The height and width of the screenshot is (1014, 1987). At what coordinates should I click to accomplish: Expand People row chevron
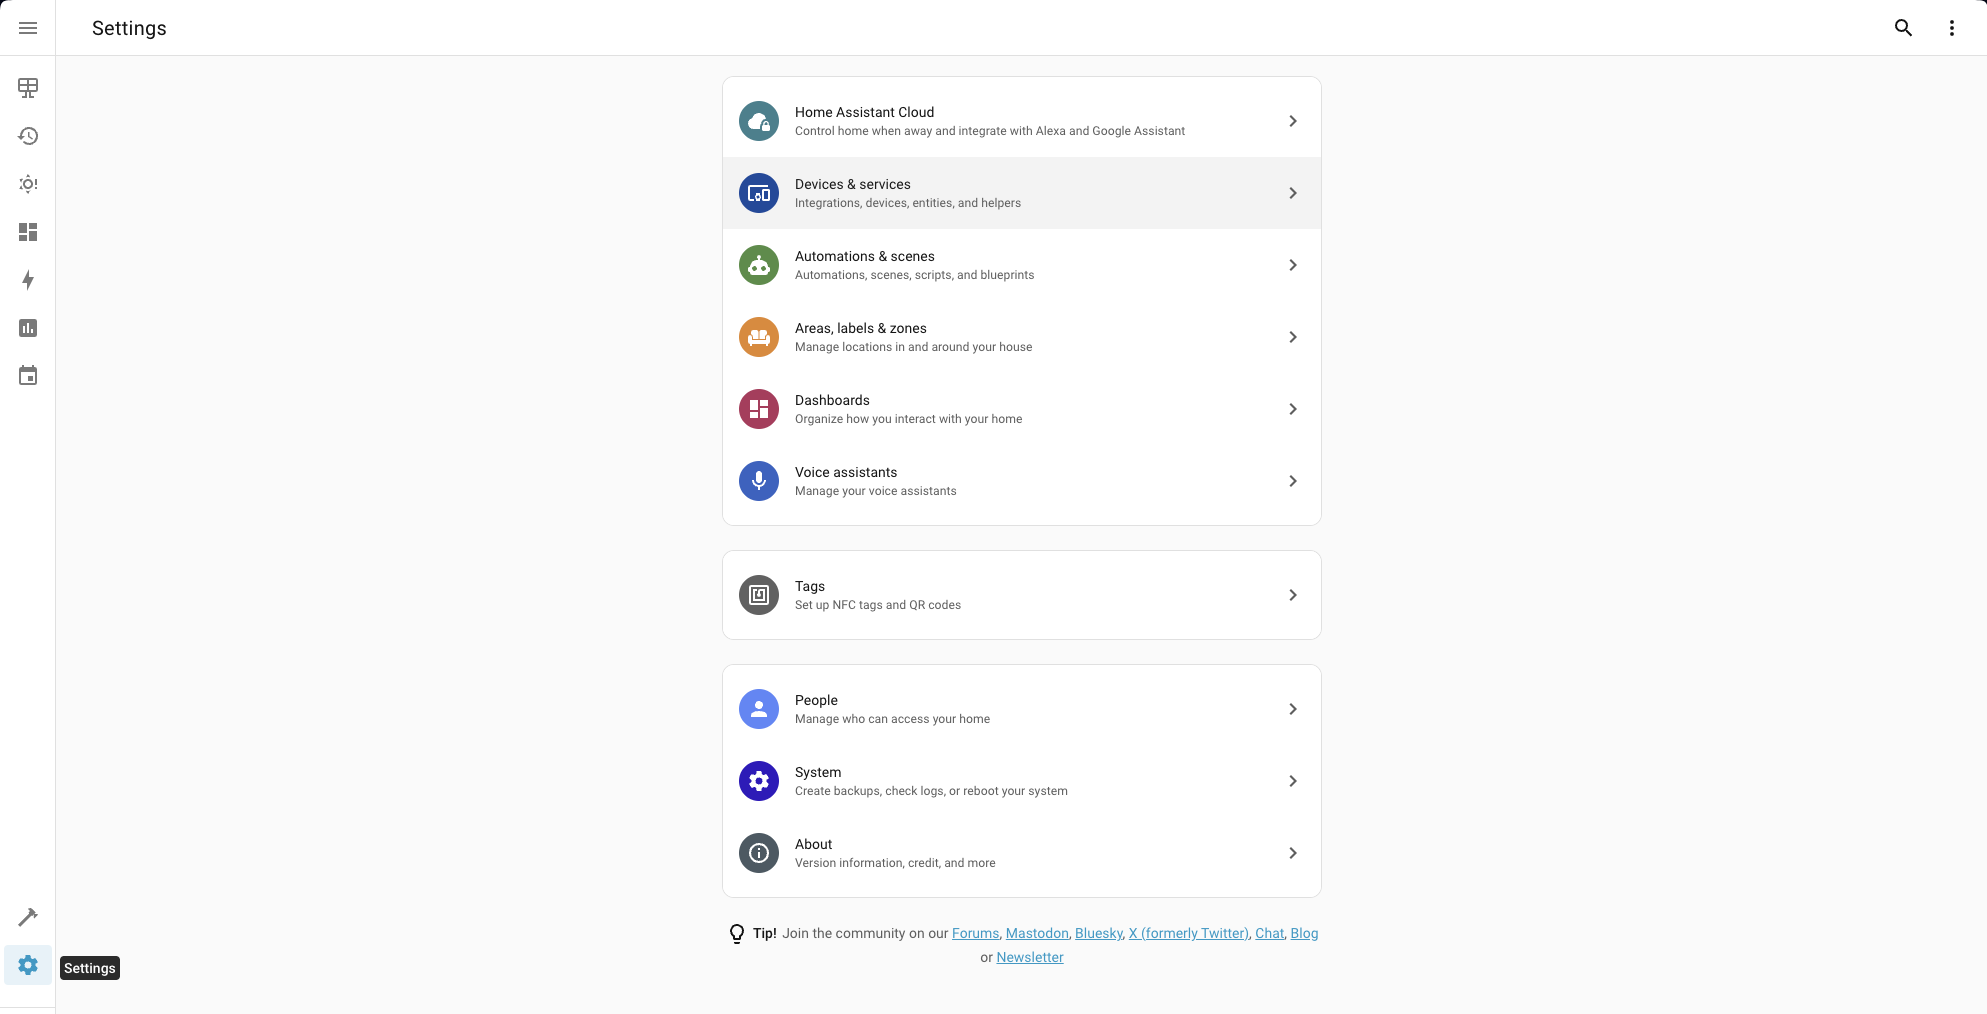tap(1293, 709)
